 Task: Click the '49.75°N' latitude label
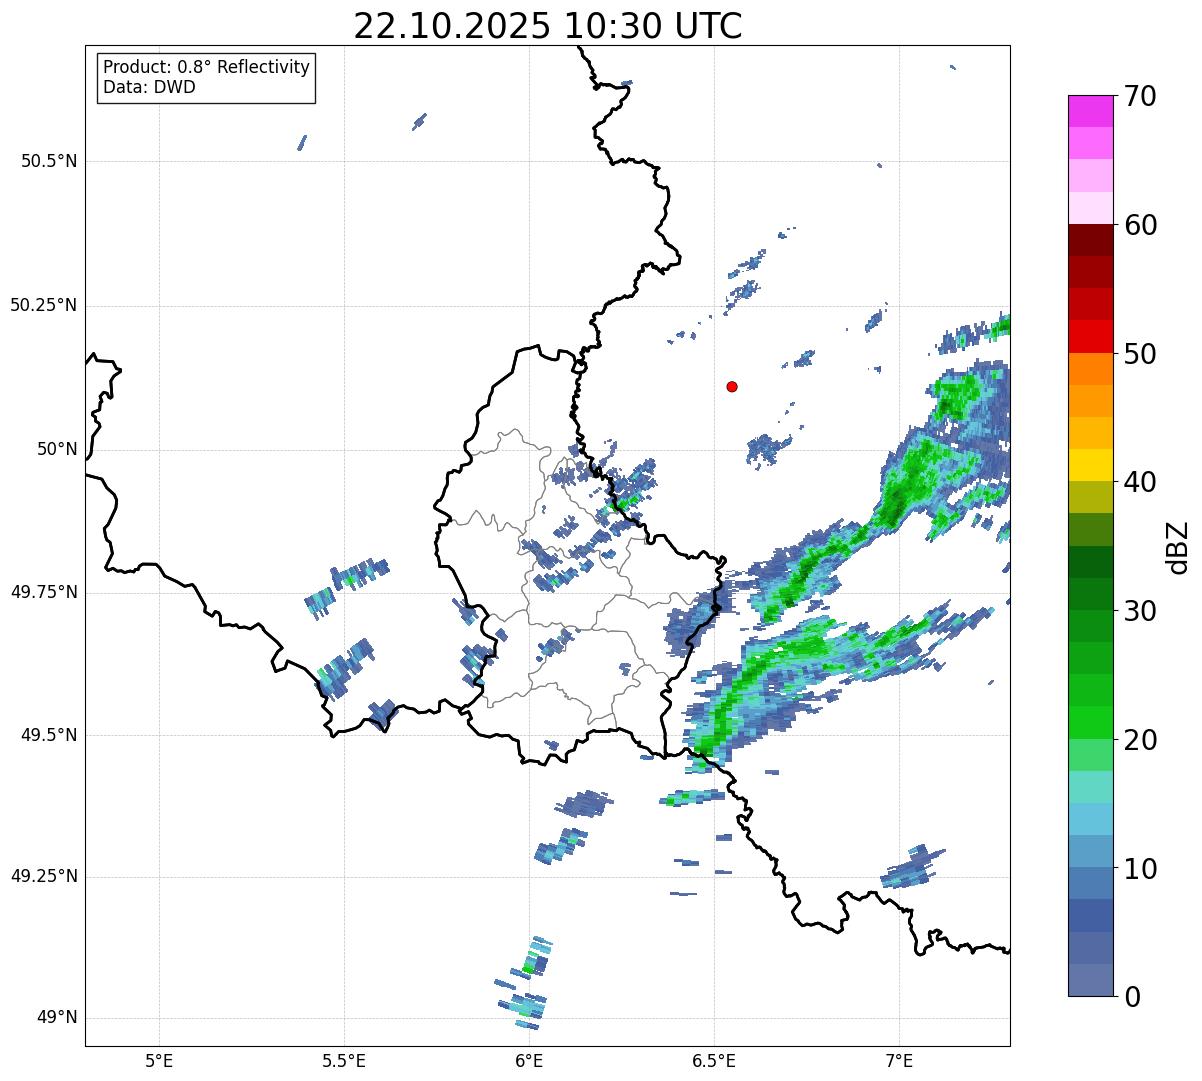(x=44, y=592)
